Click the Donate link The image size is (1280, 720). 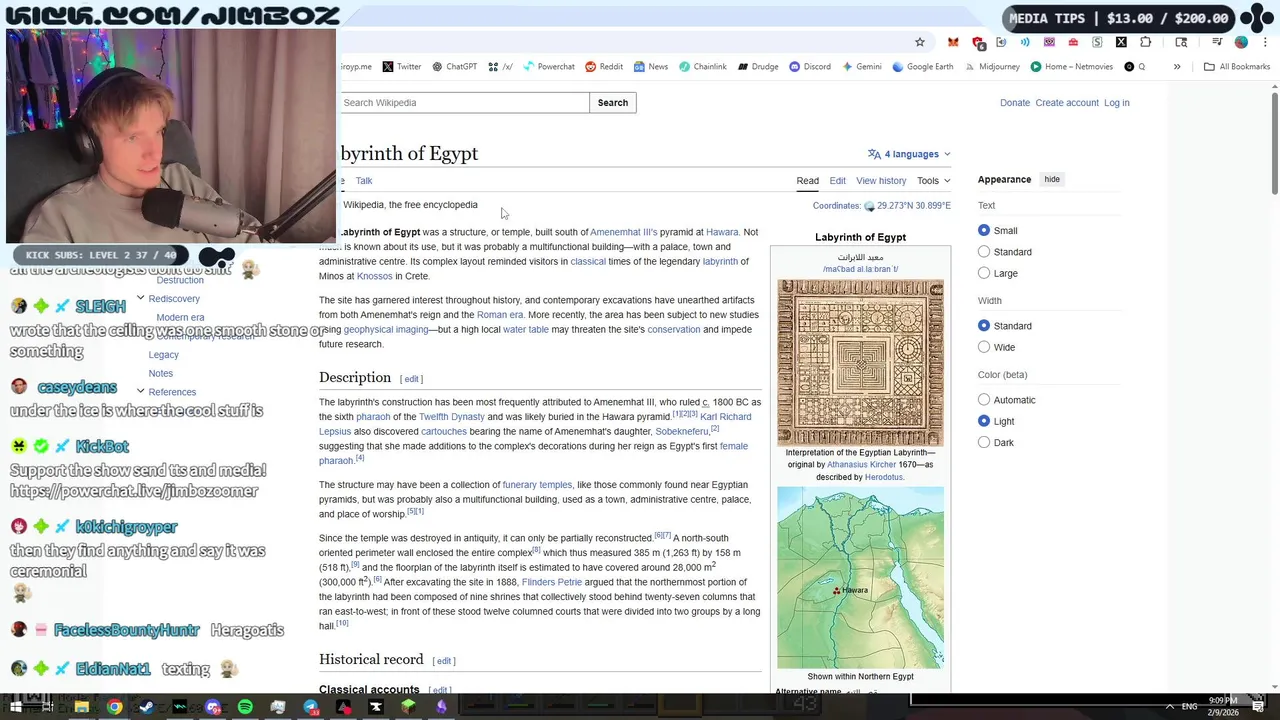1015,103
